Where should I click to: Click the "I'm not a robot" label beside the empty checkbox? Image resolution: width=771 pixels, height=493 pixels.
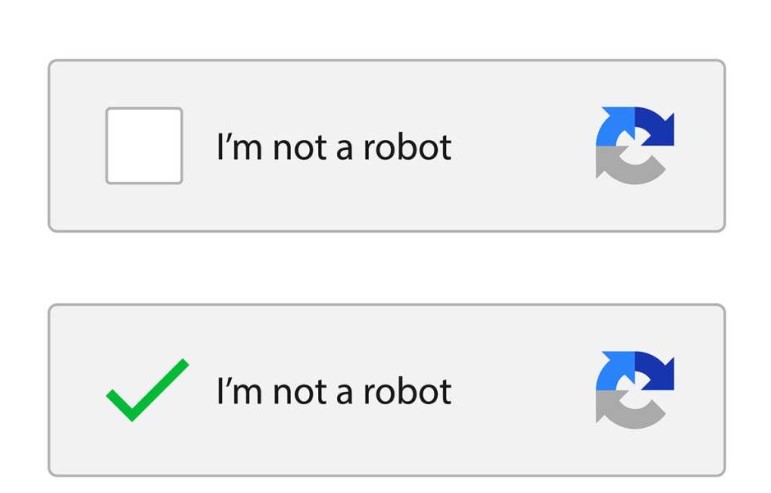[x=334, y=147]
